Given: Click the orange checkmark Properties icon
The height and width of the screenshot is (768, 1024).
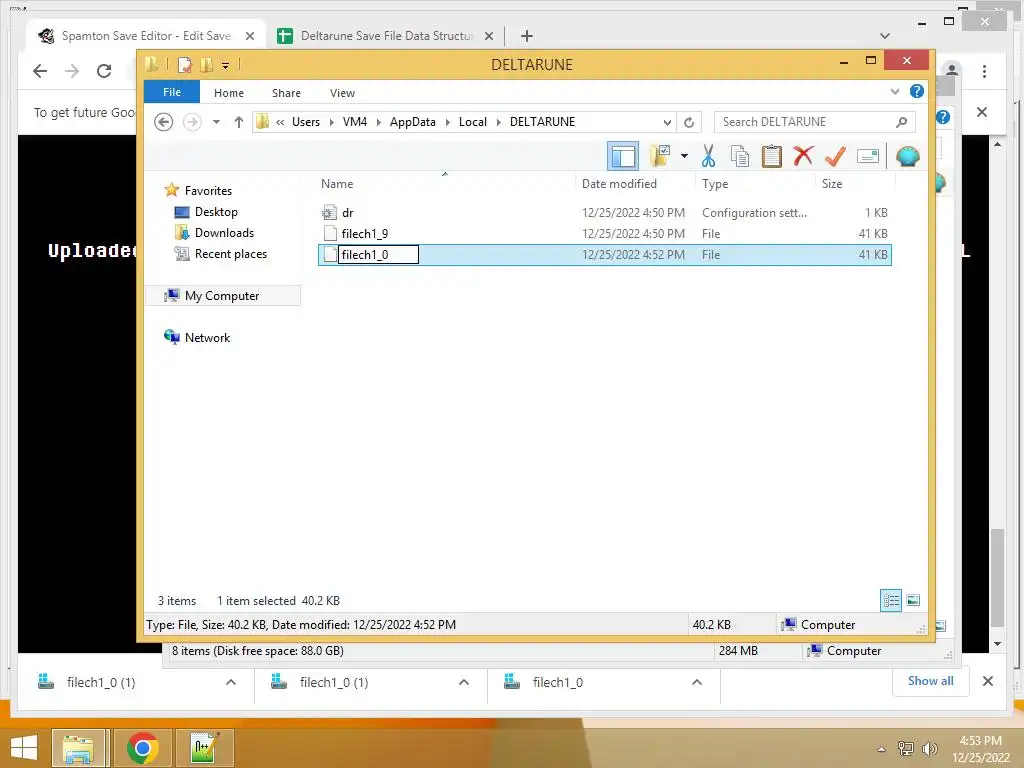Looking at the screenshot, I should coord(835,156).
